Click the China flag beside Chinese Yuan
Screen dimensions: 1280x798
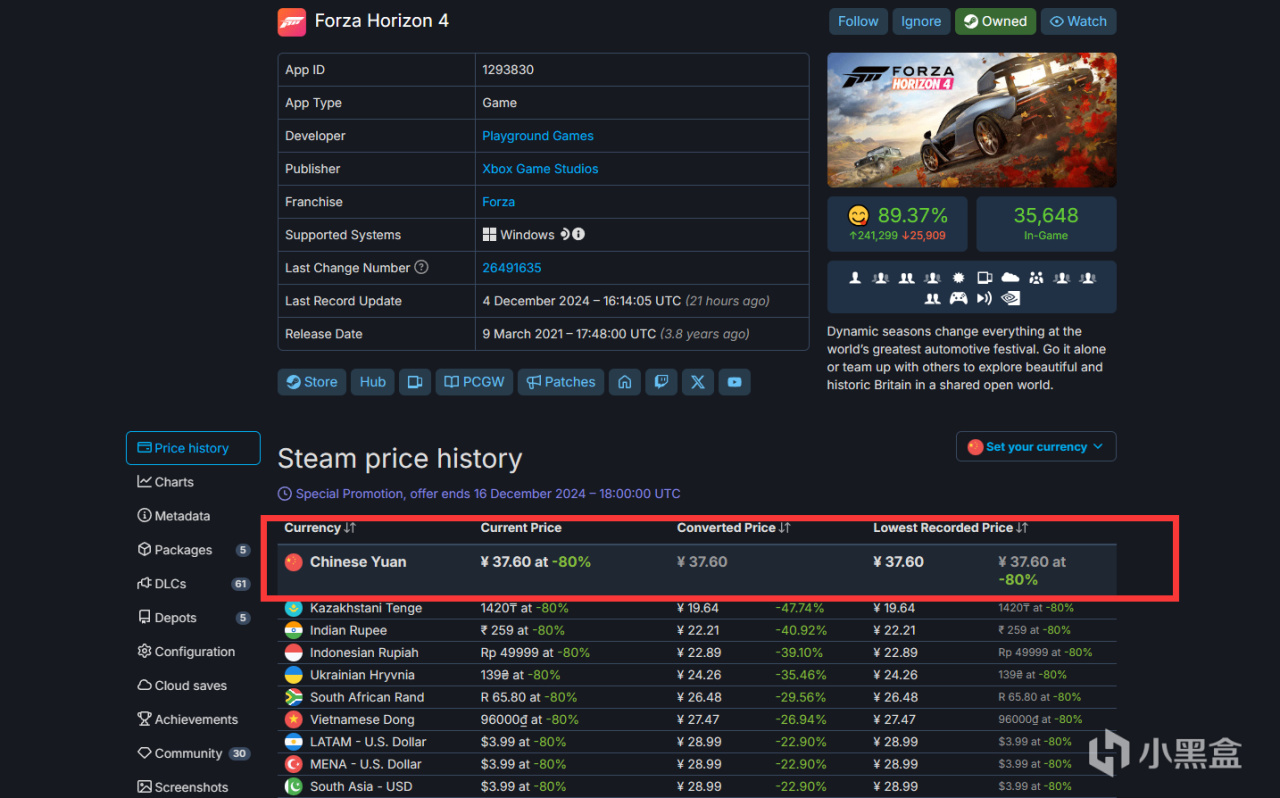point(293,562)
